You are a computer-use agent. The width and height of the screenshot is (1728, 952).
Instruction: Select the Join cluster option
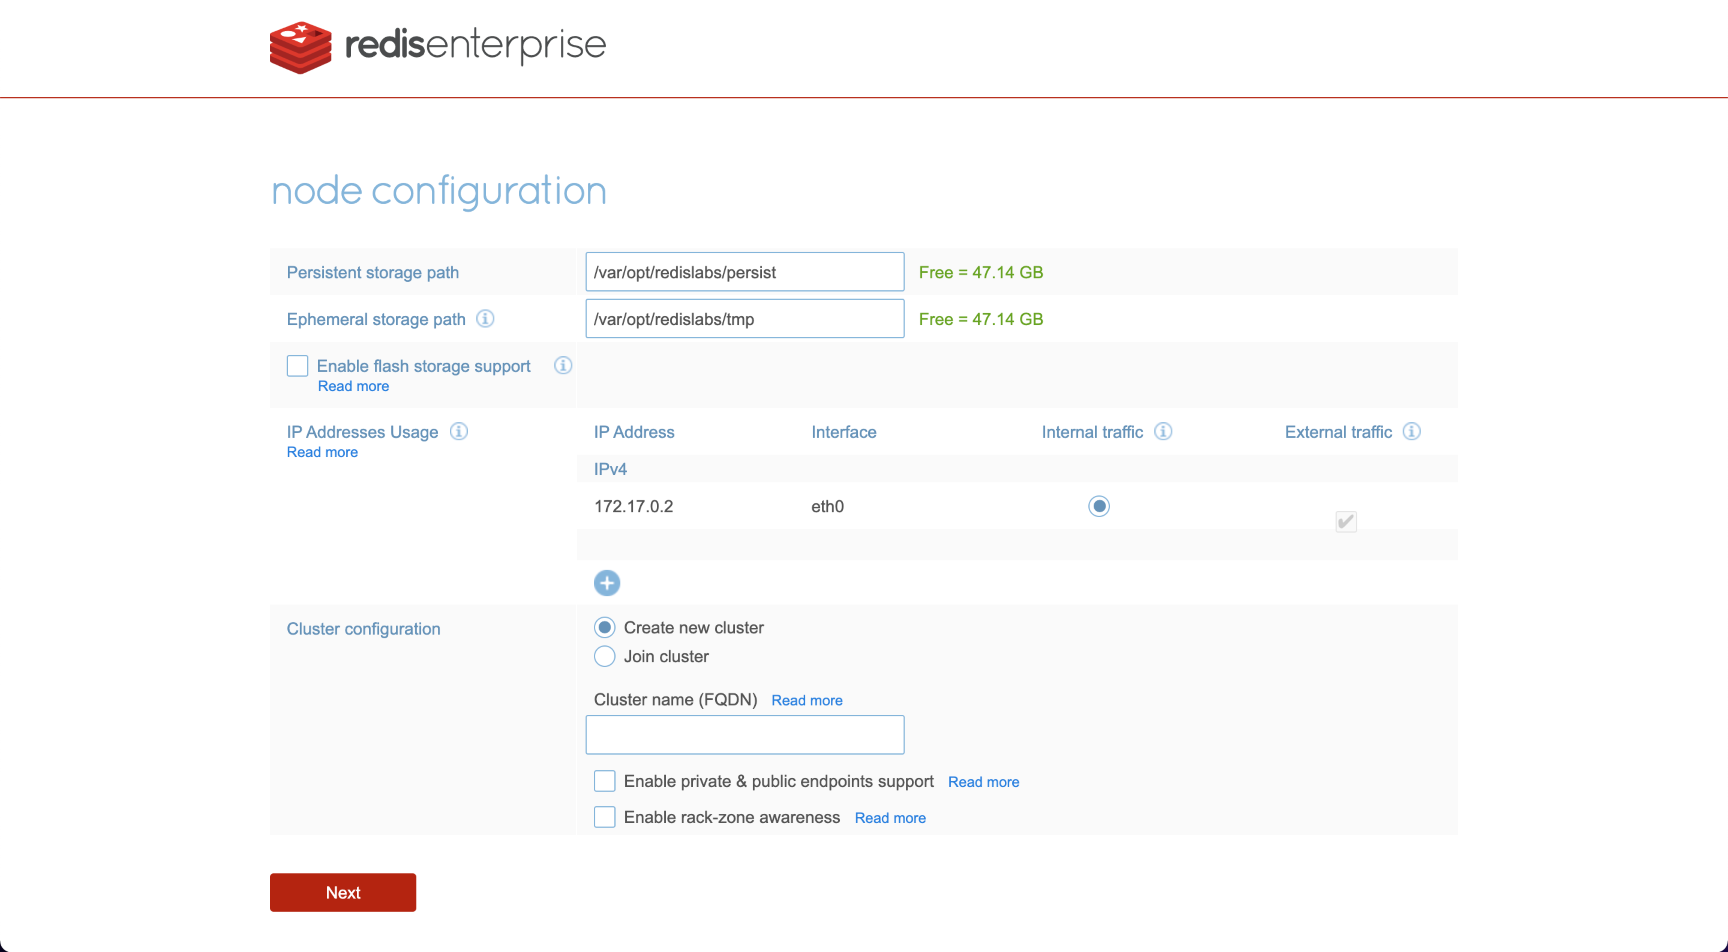point(605,657)
